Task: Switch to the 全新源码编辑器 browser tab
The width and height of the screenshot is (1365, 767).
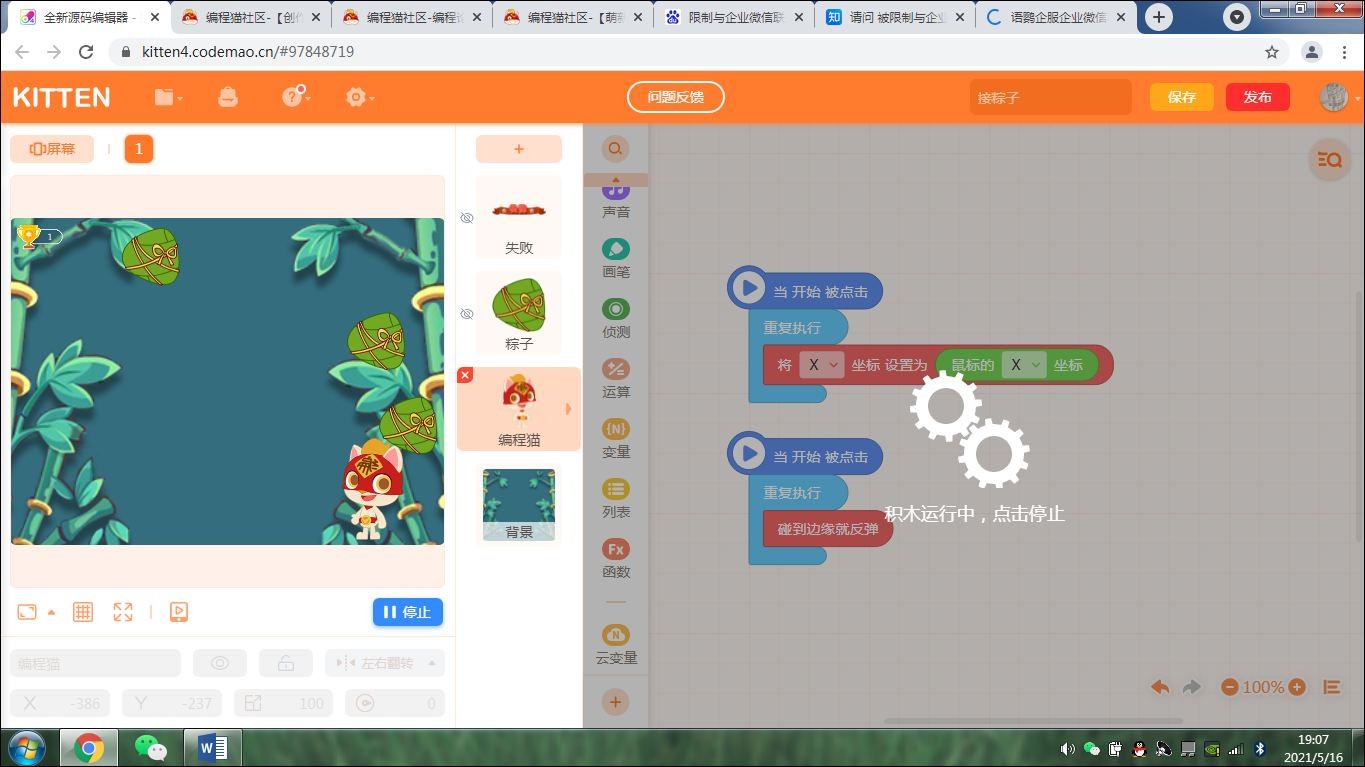Action: (x=88, y=17)
